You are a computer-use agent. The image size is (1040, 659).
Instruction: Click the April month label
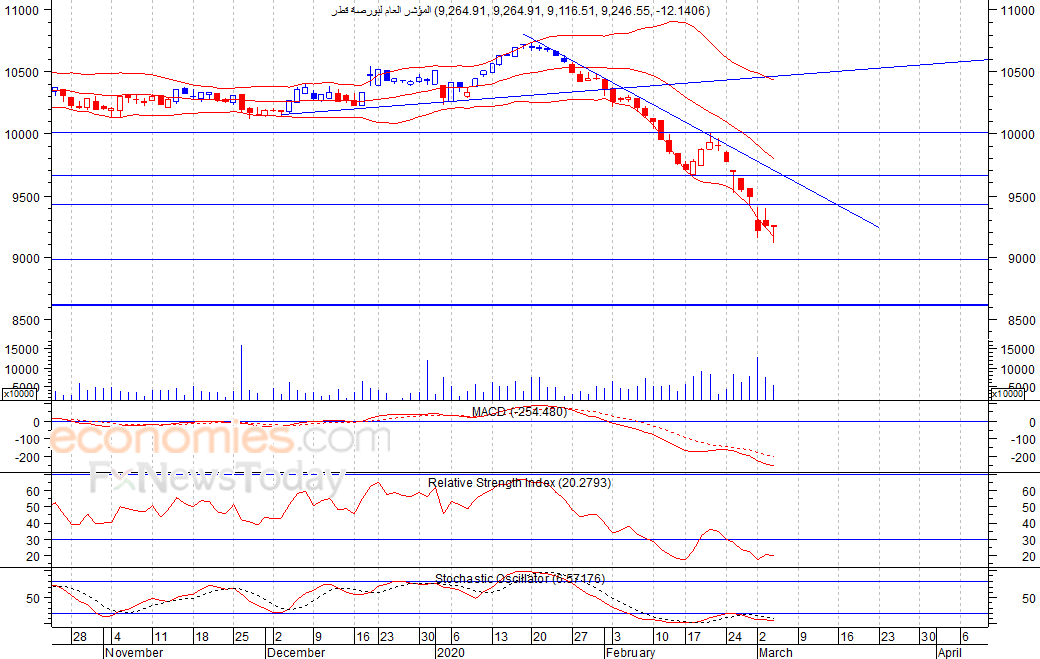pyautogui.click(x=950, y=652)
